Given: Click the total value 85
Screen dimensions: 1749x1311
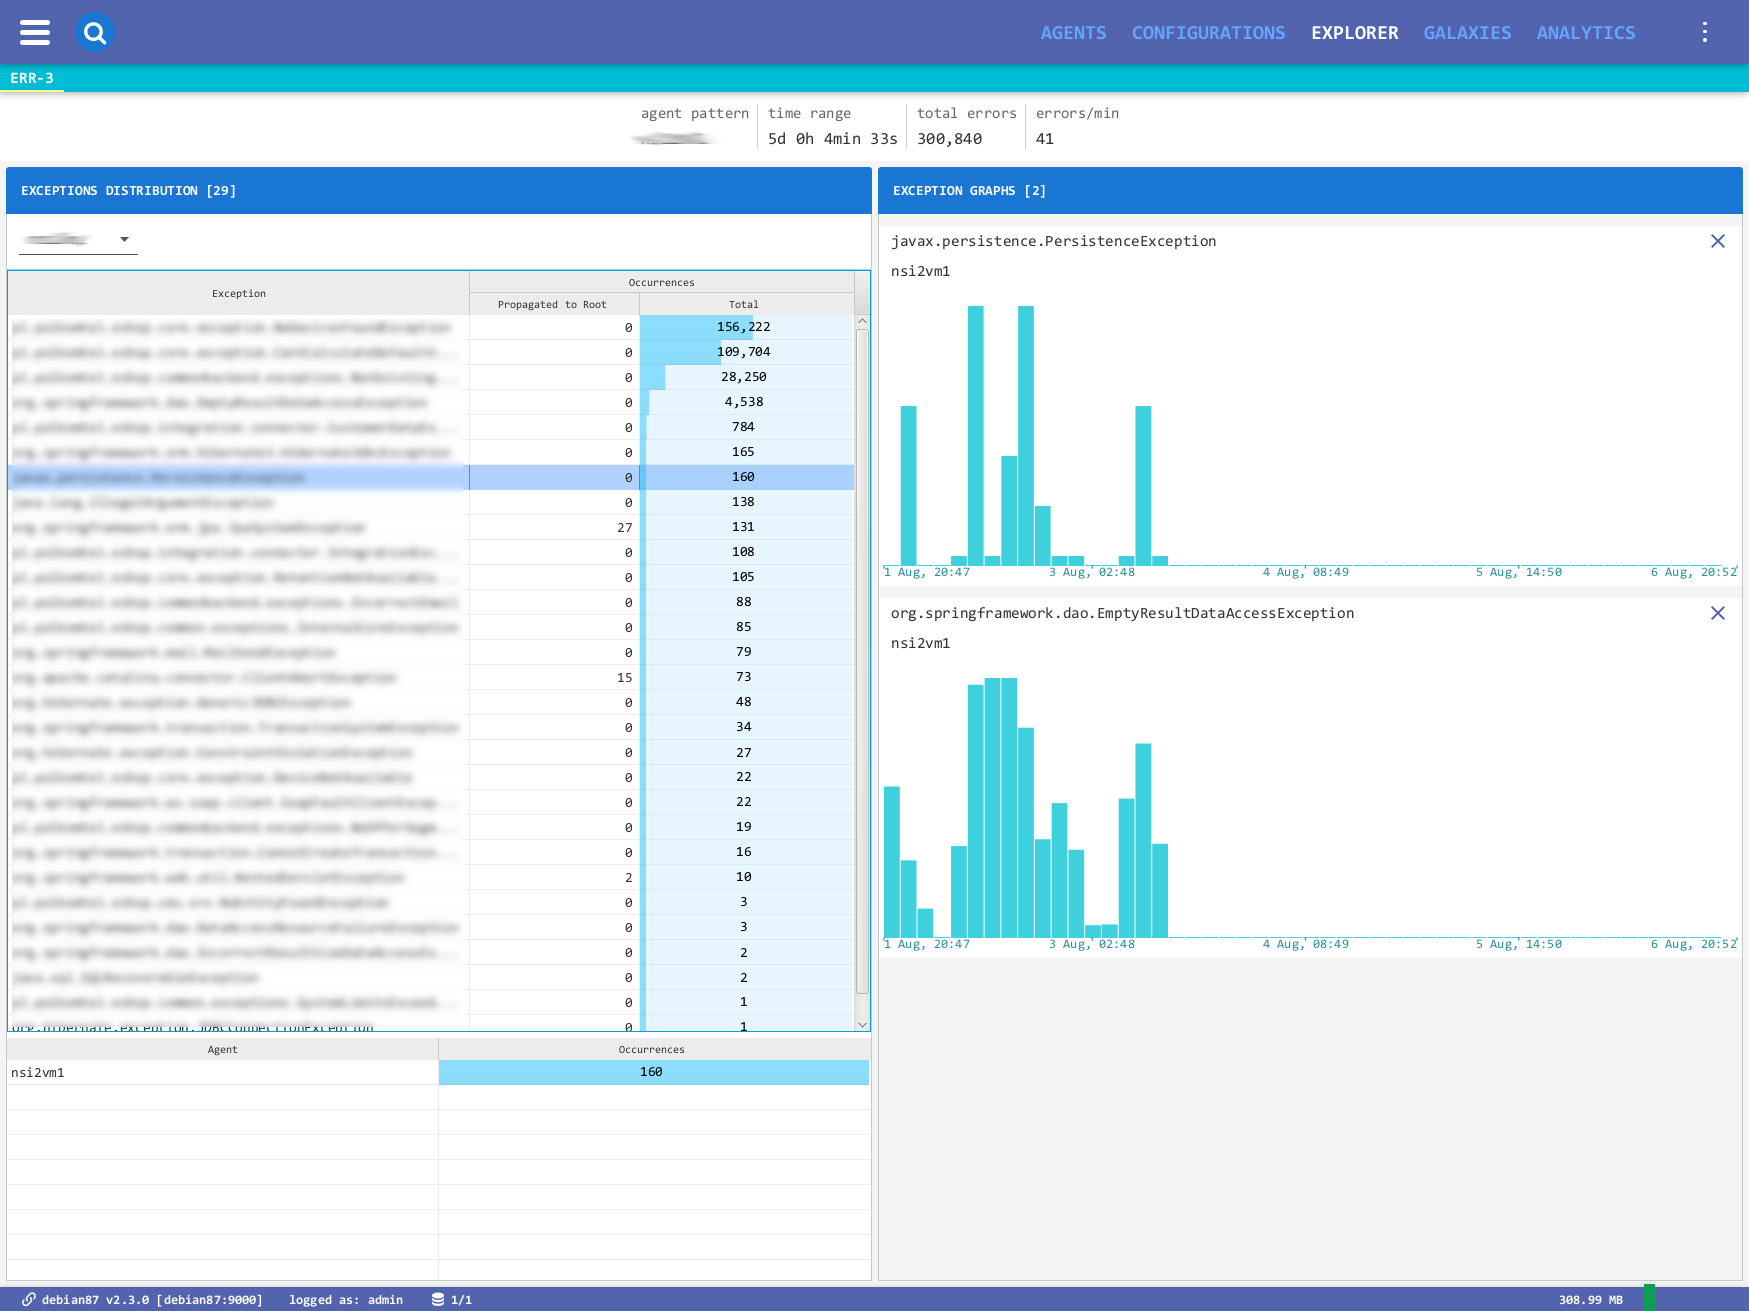Looking at the screenshot, I should [743, 627].
